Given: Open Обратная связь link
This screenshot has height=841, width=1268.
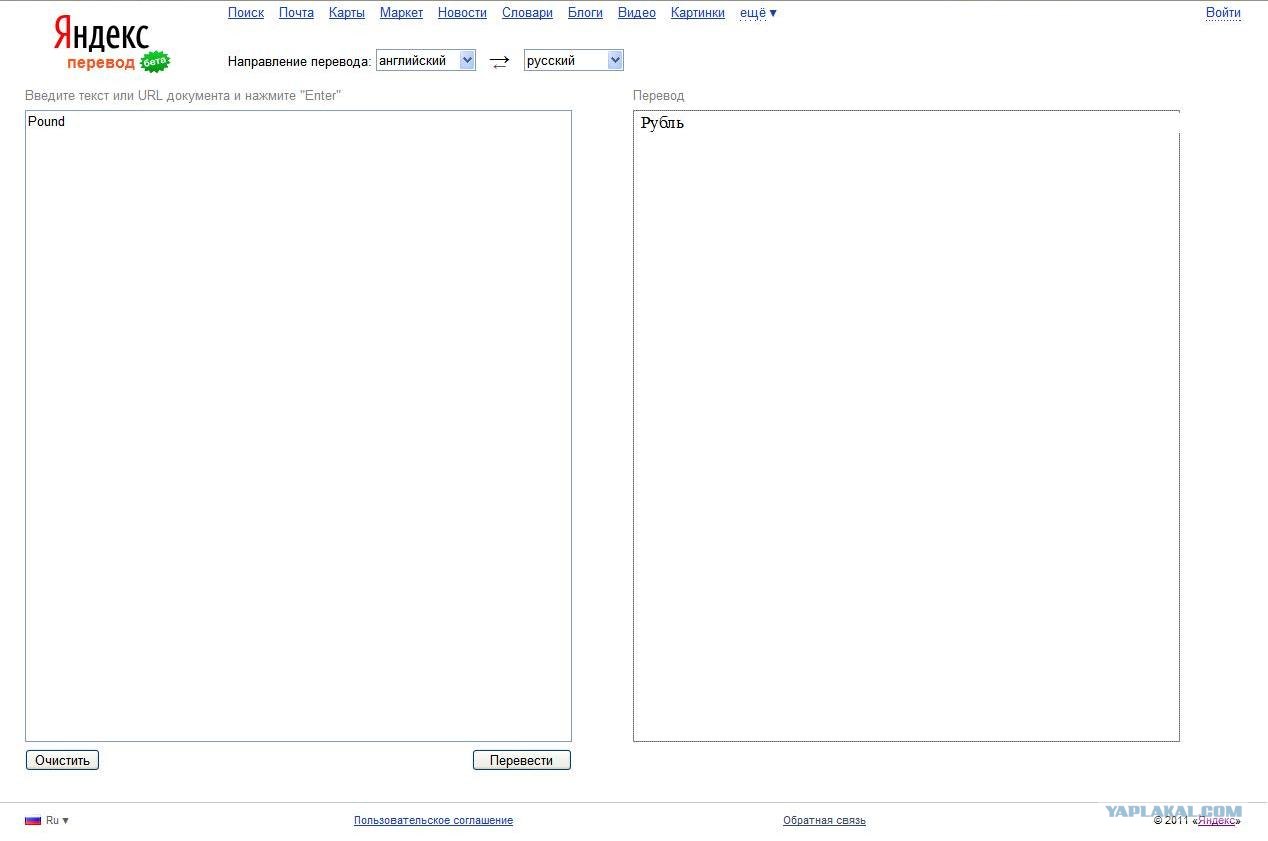Looking at the screenshot, I should click(824, 820).
